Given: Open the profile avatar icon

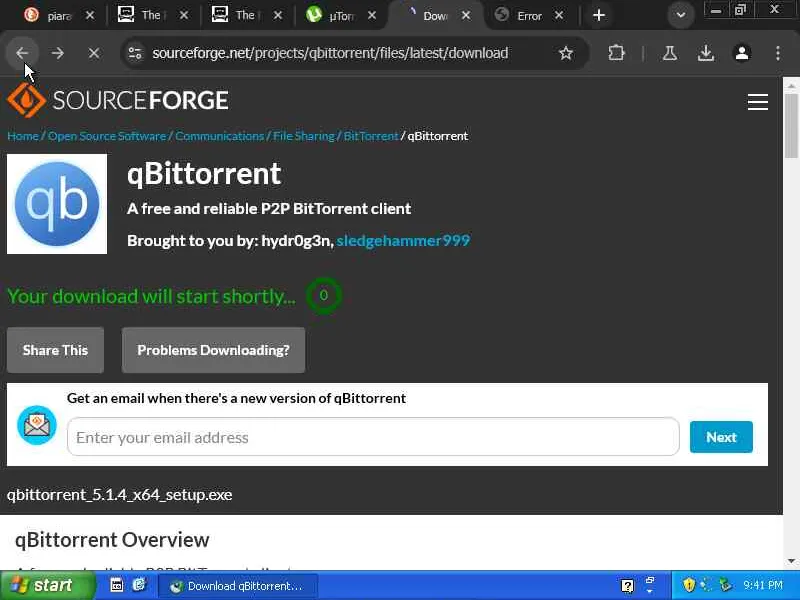Looking at the screenshot, I should coord(742,53).
